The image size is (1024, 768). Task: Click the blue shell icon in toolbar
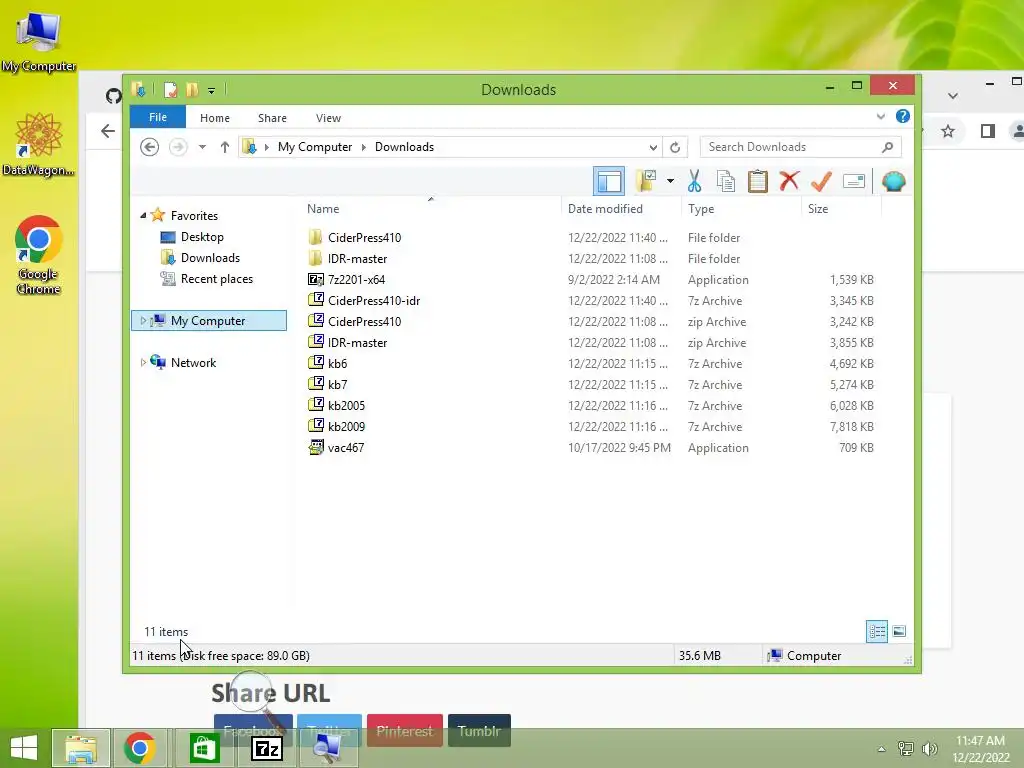pos(893,181)
